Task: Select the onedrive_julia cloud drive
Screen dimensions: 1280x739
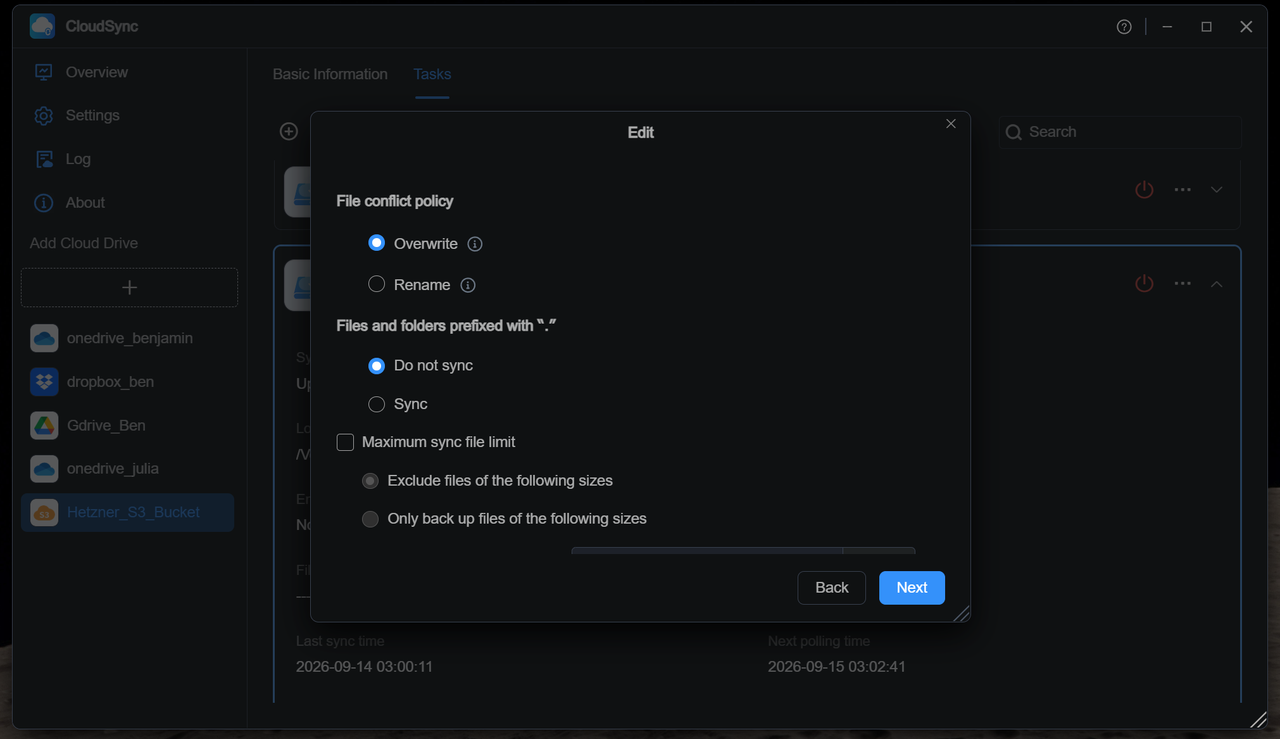Action: (x=128, y=468)
